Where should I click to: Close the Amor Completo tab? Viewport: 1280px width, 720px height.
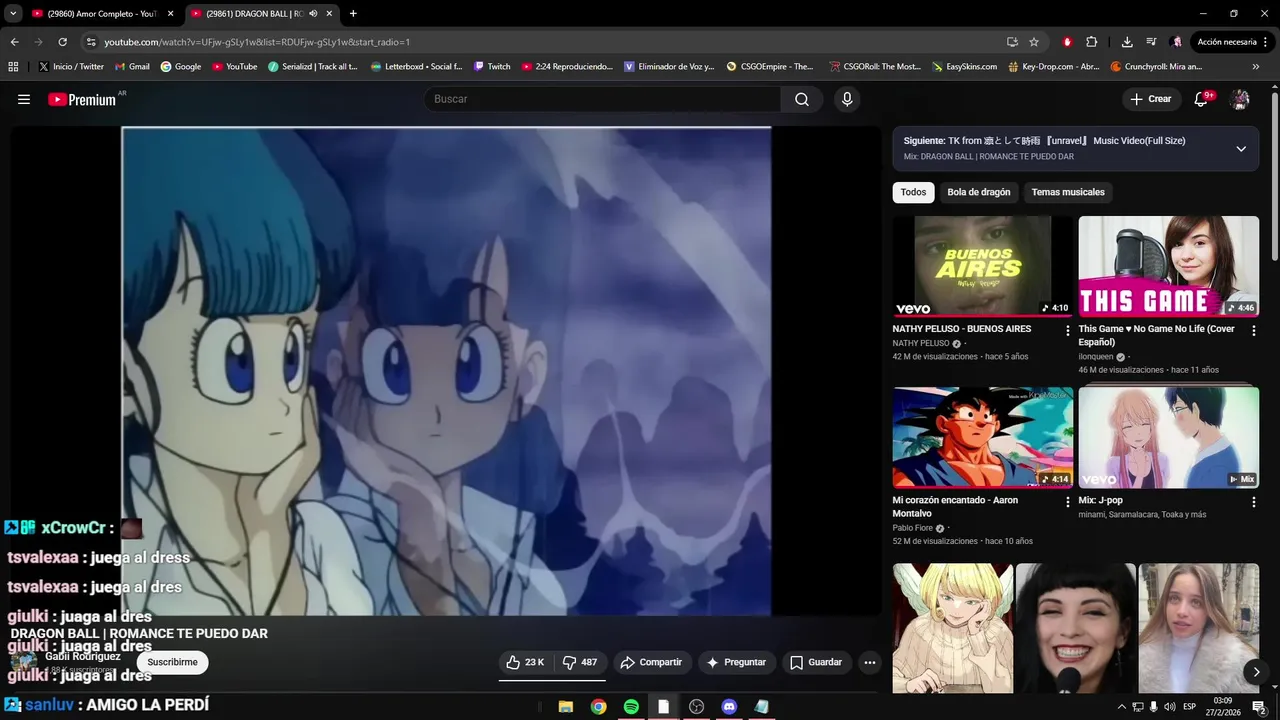click(170, 14)
